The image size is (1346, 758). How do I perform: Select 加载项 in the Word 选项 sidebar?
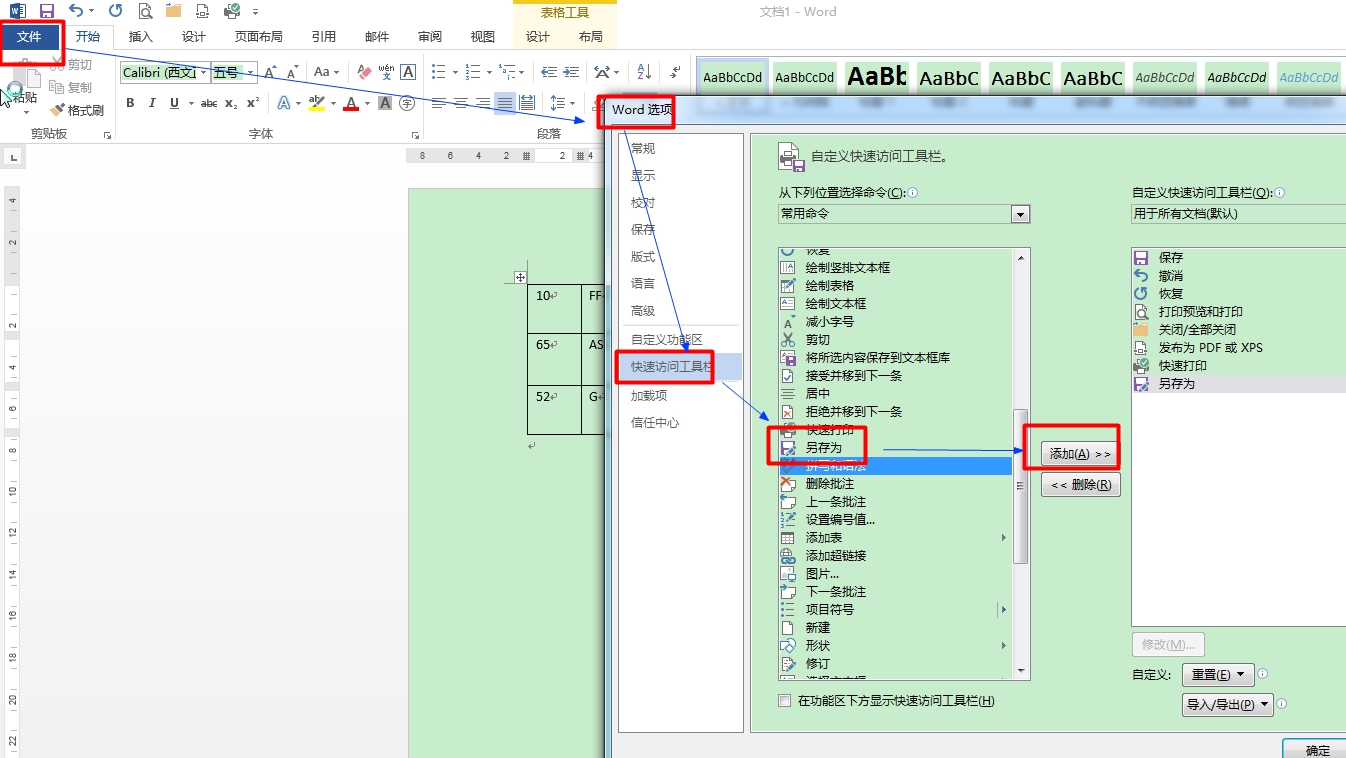pyautogui.click(x=649, y=396)
